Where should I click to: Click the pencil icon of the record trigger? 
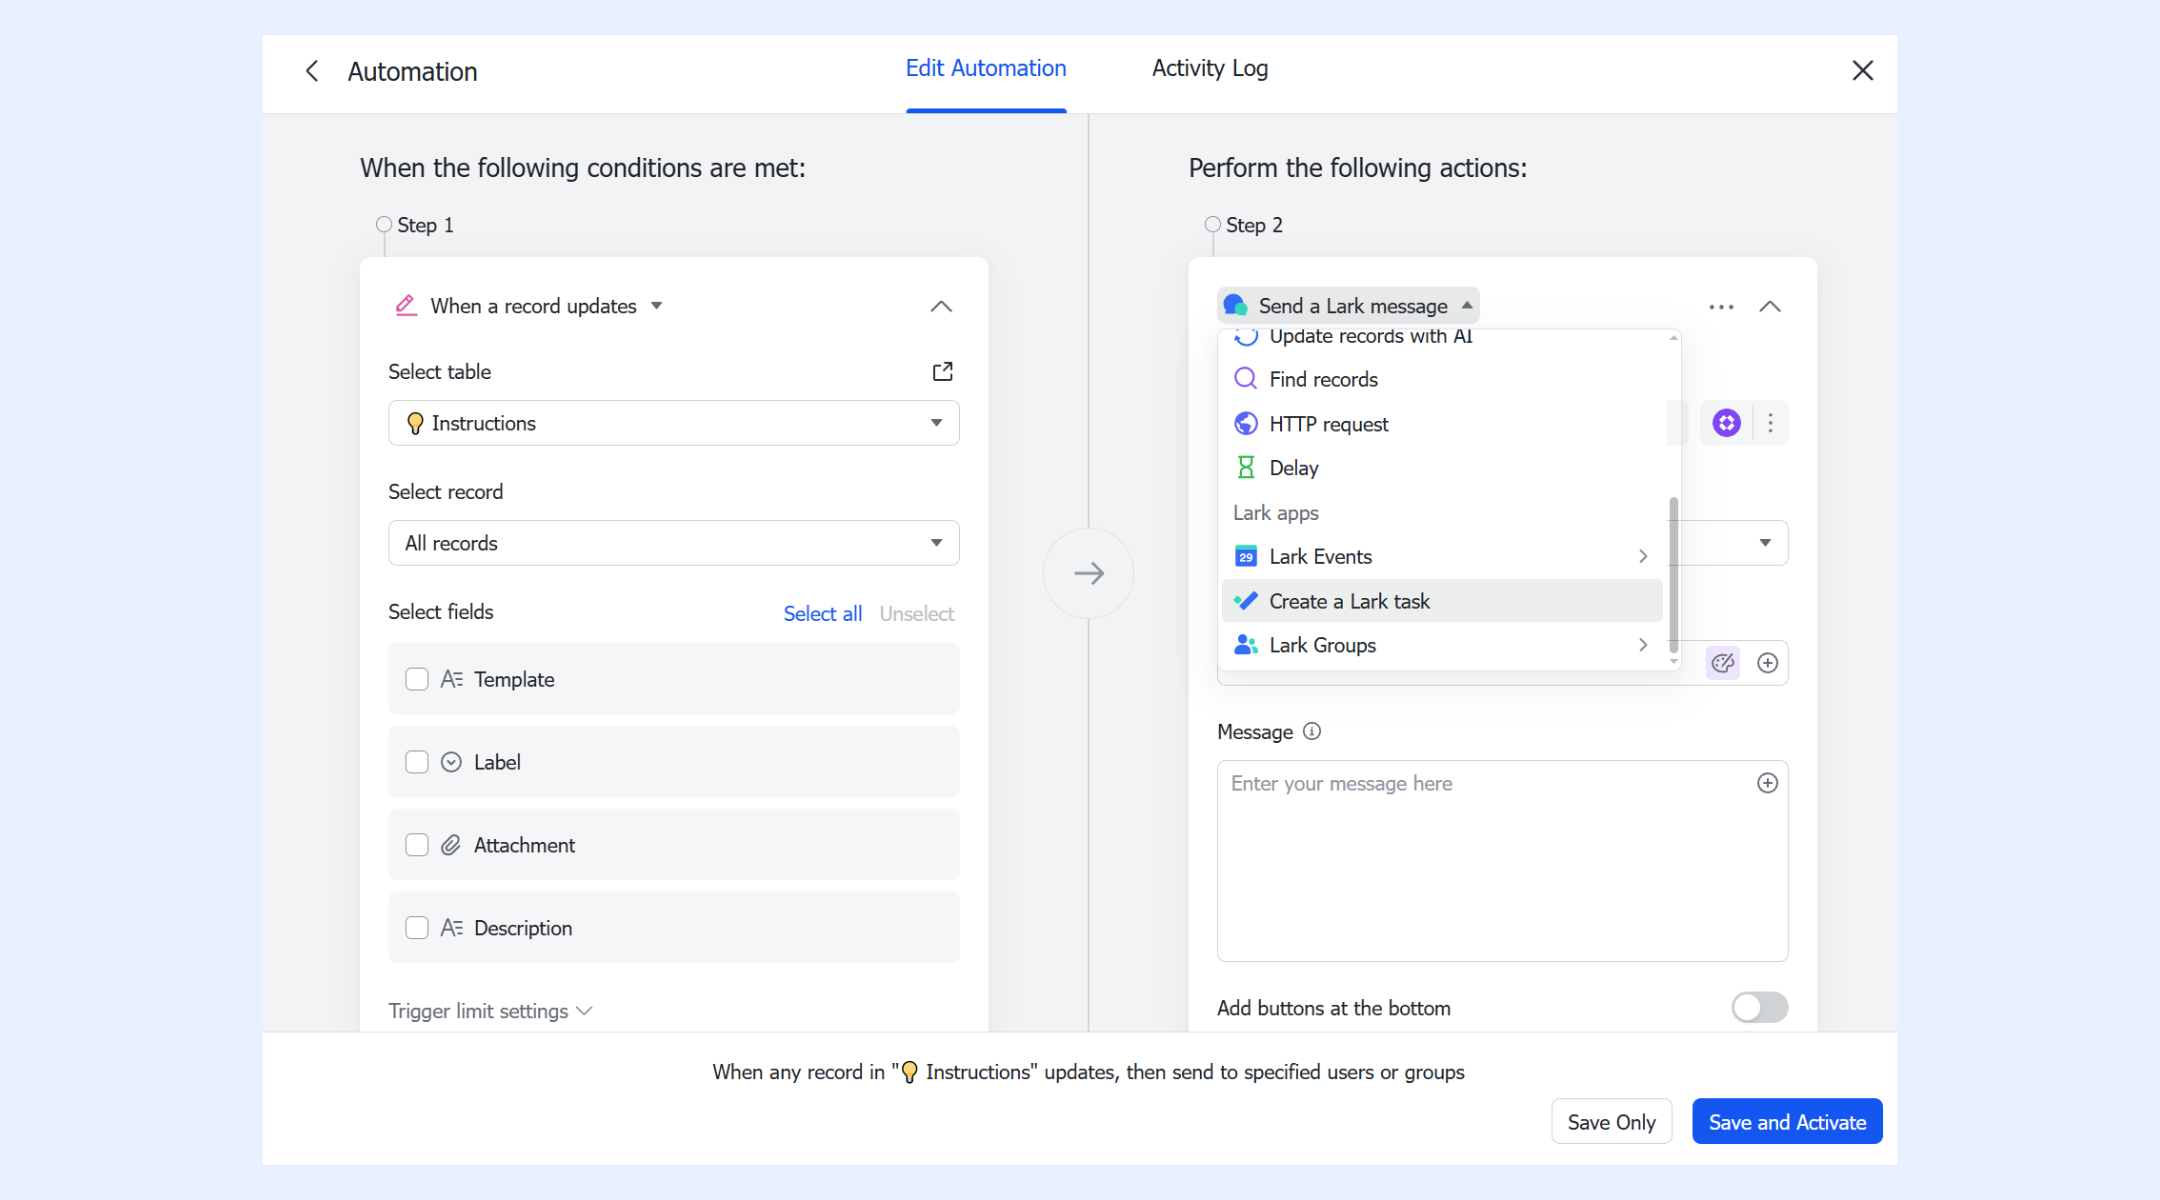coord(406,306)
